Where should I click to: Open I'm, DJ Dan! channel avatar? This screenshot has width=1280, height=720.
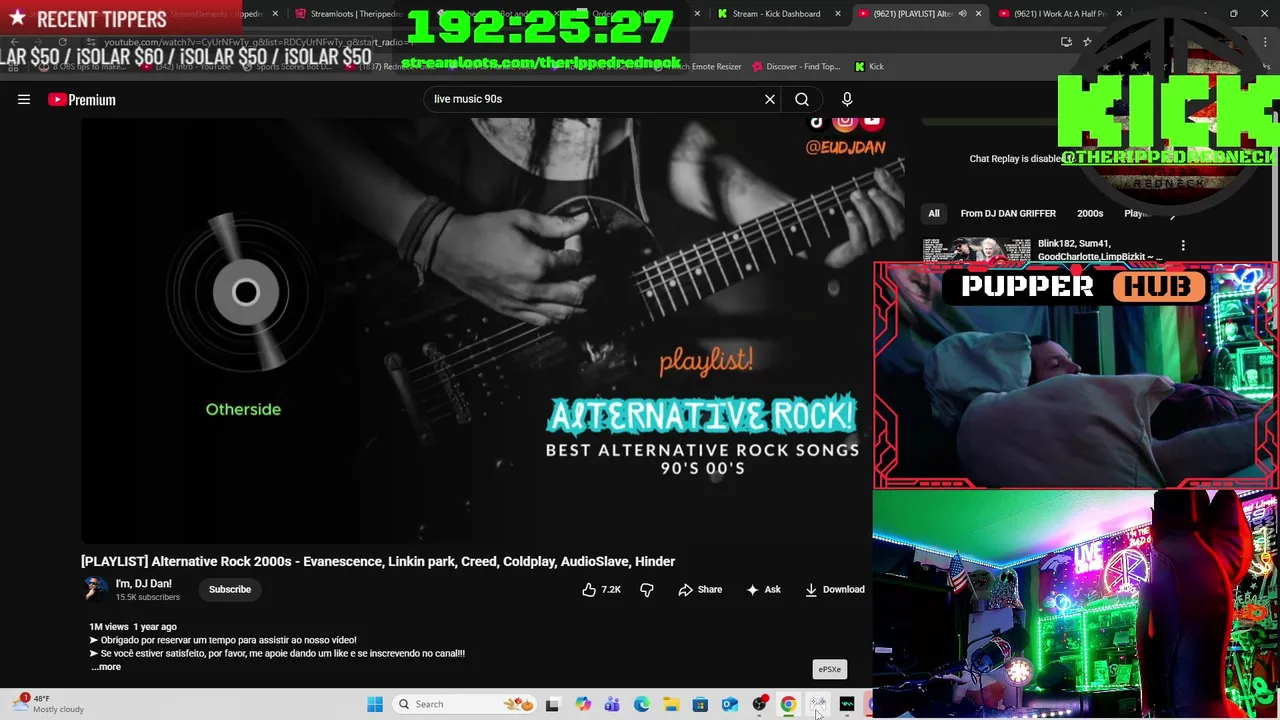pyautogui.click(x=95, y=589)
